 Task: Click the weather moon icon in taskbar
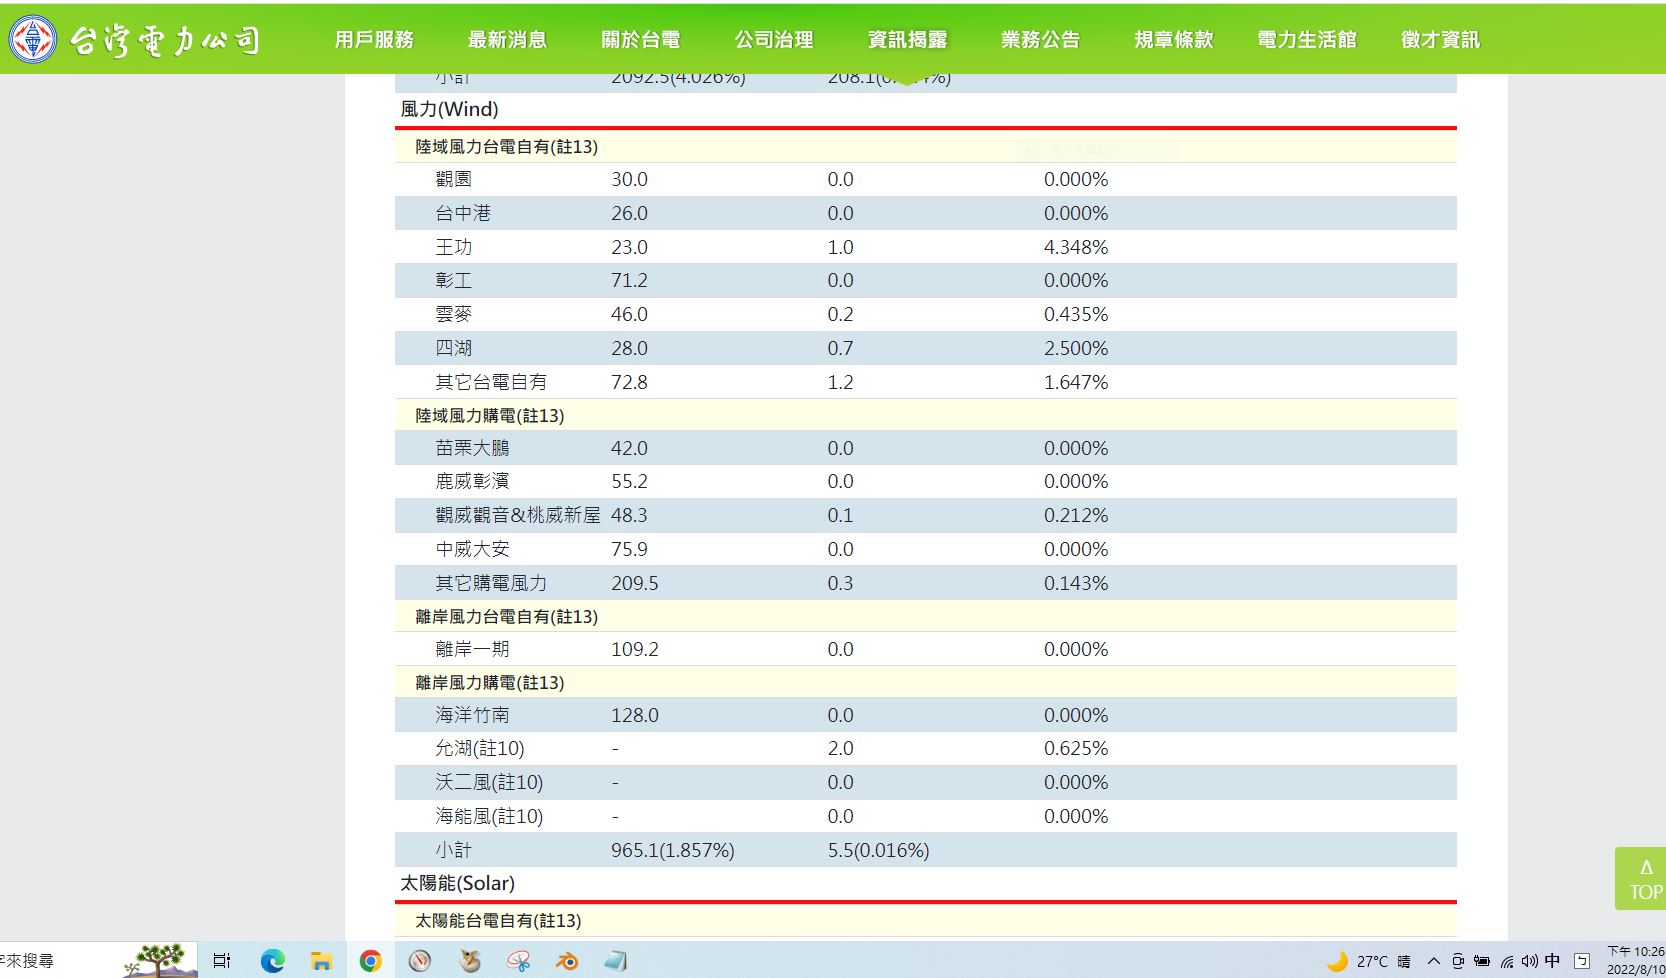[1337, 961]
